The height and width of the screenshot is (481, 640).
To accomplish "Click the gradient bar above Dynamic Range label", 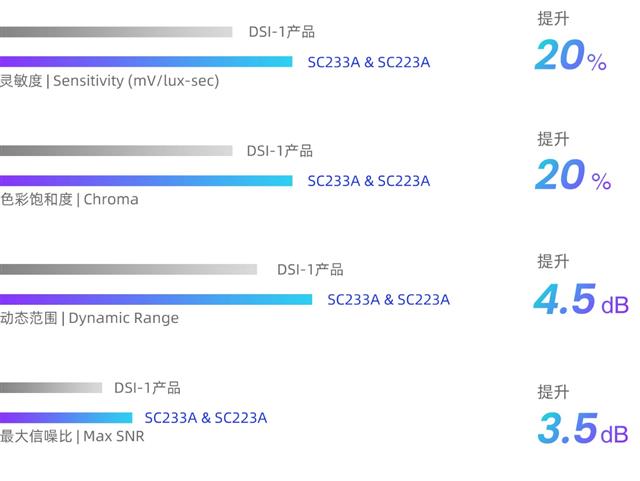I will (x=156, y=299).
